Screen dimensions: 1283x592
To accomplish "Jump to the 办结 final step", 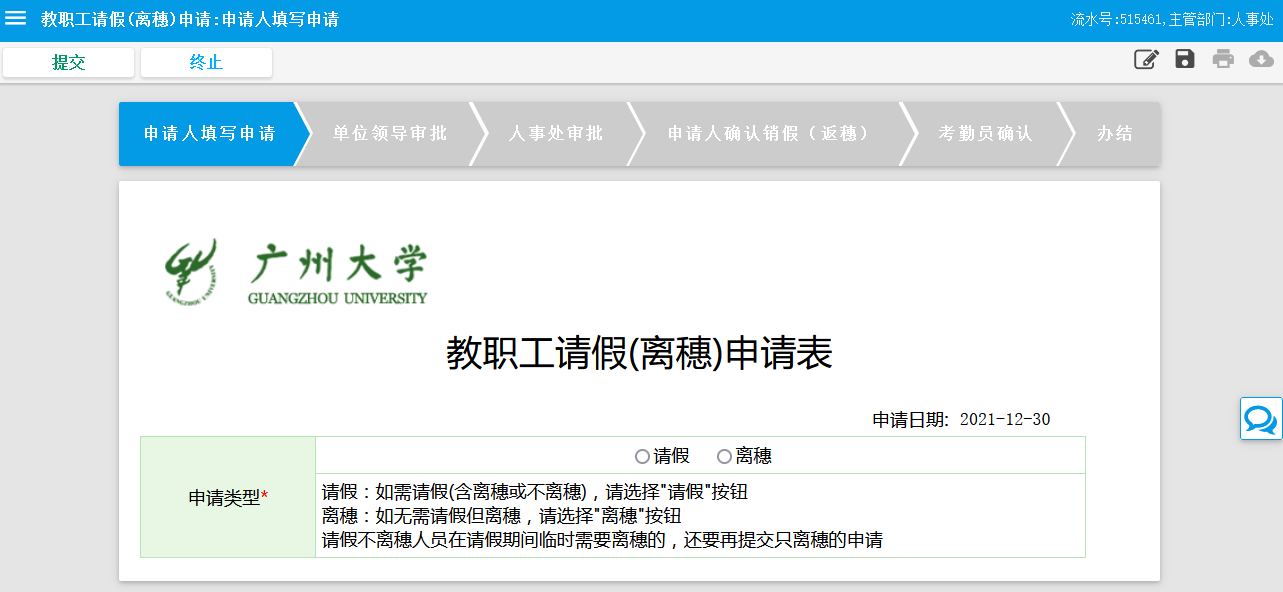I will 1115,134.
